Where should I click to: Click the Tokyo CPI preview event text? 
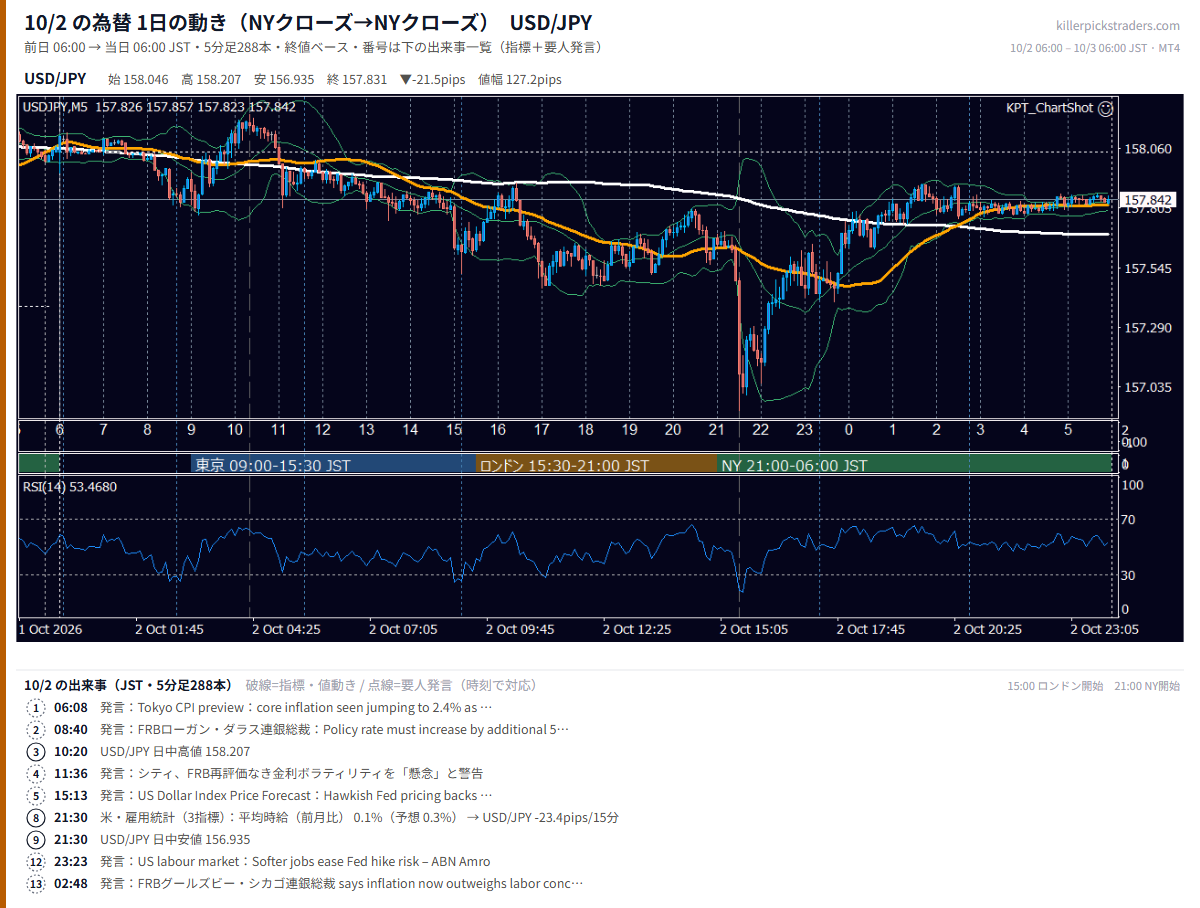tap(296, 707)
